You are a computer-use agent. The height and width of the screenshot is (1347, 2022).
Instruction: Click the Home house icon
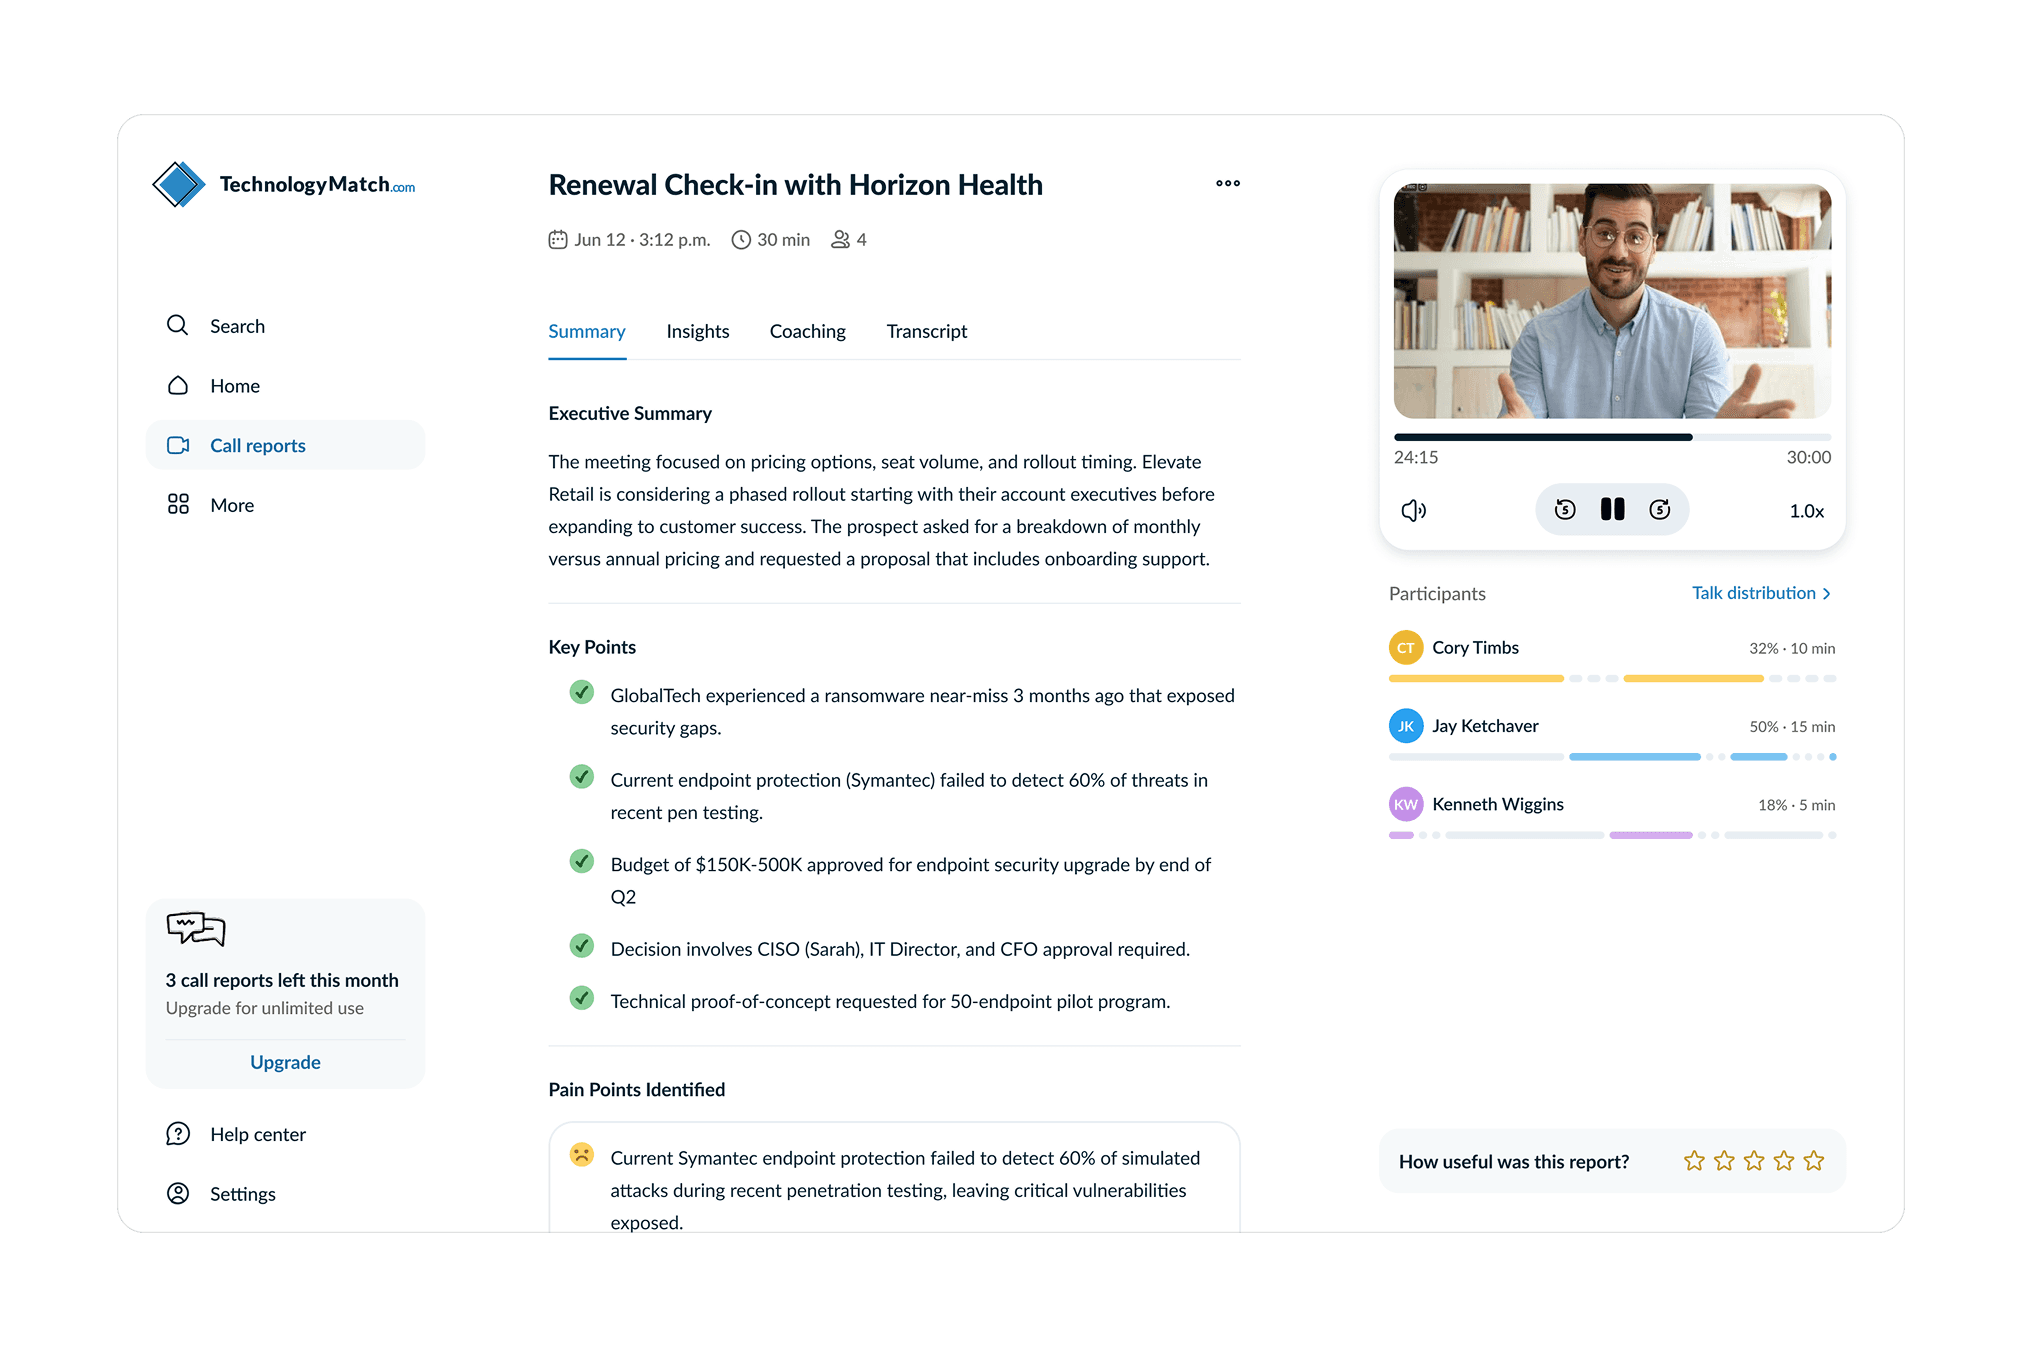click(x=178, y=385)
